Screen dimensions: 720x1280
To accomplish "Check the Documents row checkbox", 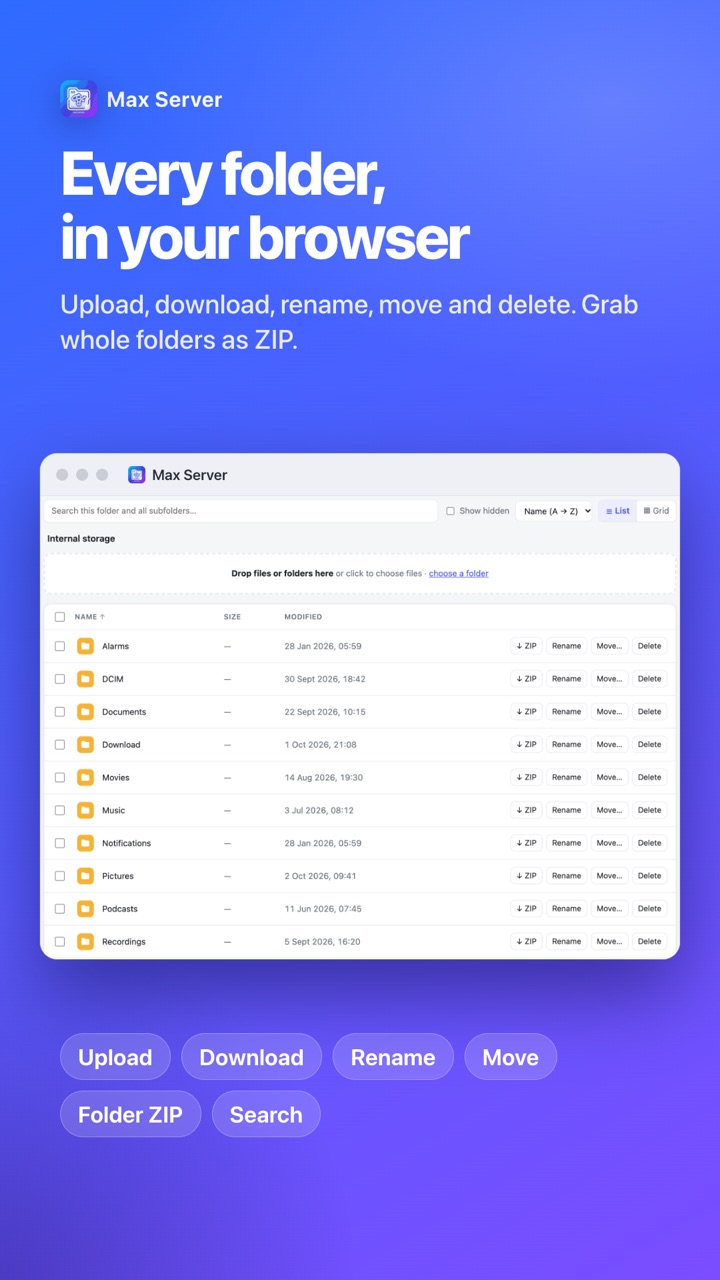I will coord(60,712).
